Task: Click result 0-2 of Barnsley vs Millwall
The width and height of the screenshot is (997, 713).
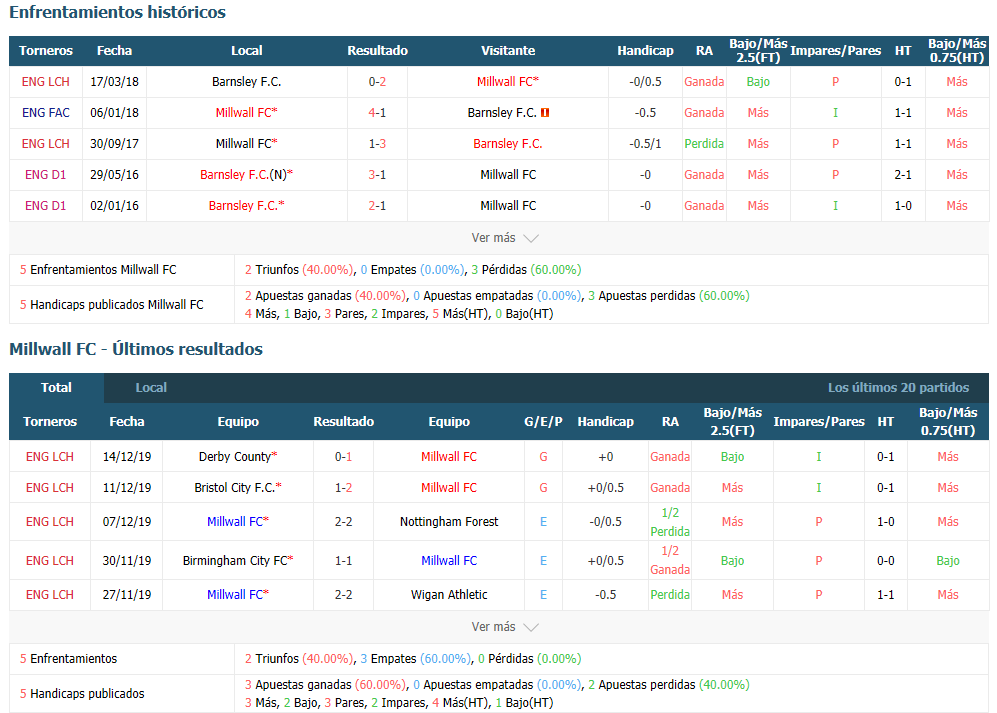Action: [x=377, y=81]
